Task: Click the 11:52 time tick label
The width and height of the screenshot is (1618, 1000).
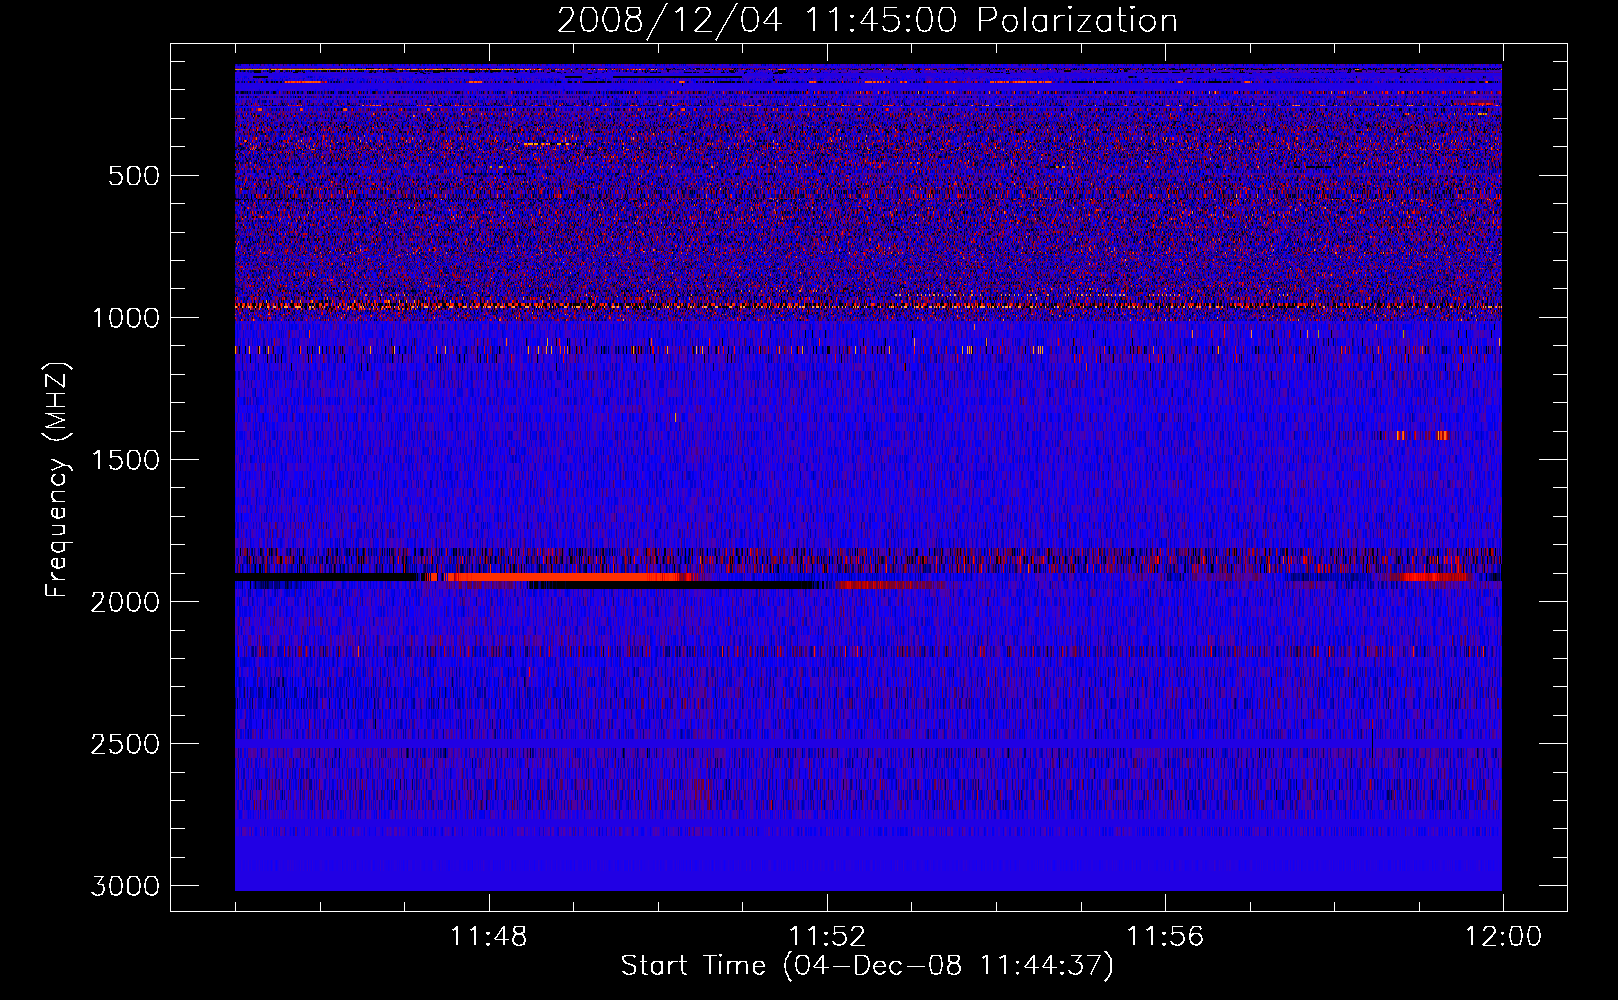Action: tap(827, 937)
